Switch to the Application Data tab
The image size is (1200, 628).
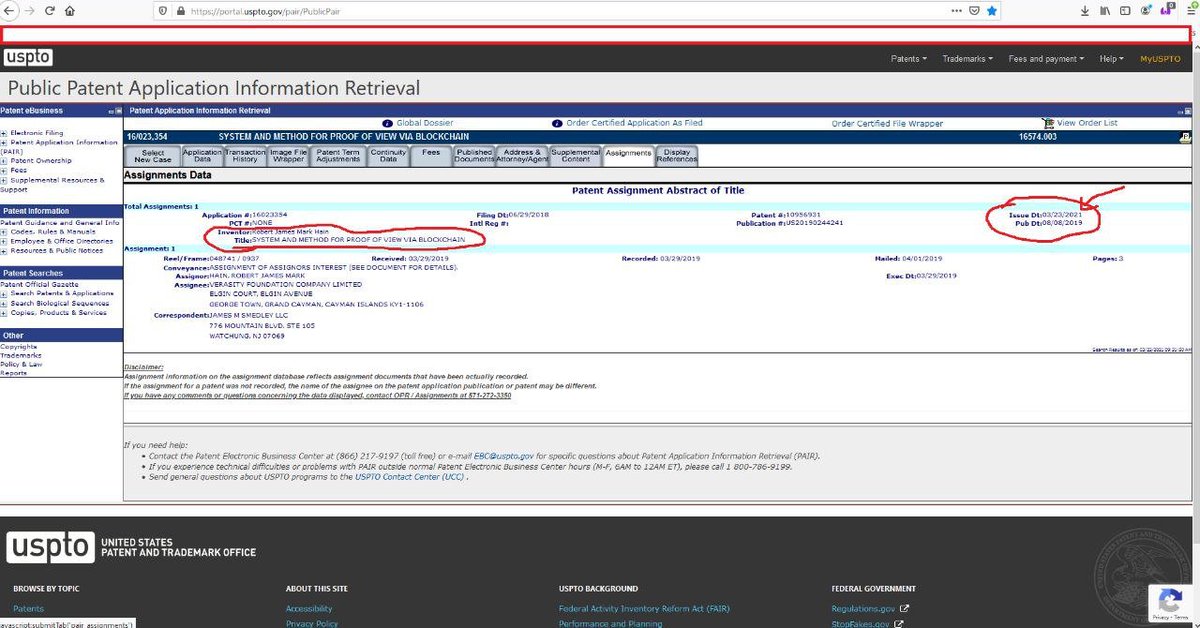coord(202,156)
